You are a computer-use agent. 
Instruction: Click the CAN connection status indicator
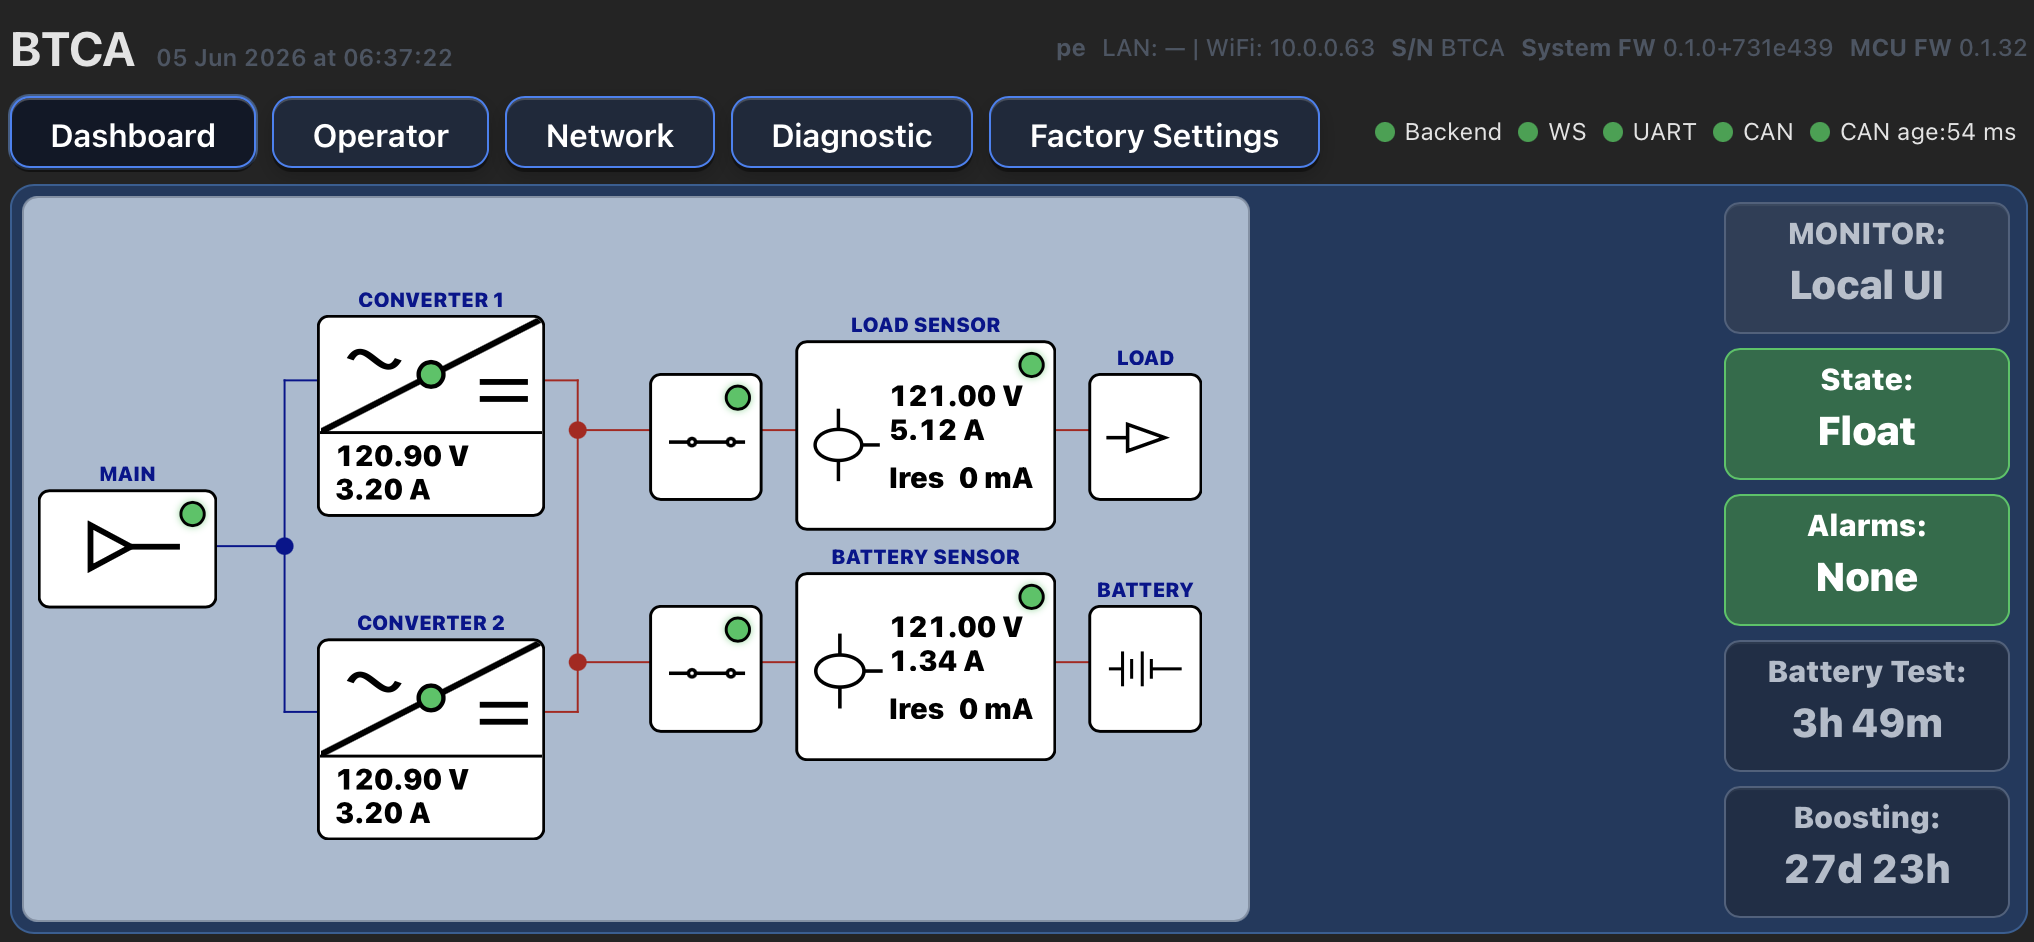coord(1753,132)
